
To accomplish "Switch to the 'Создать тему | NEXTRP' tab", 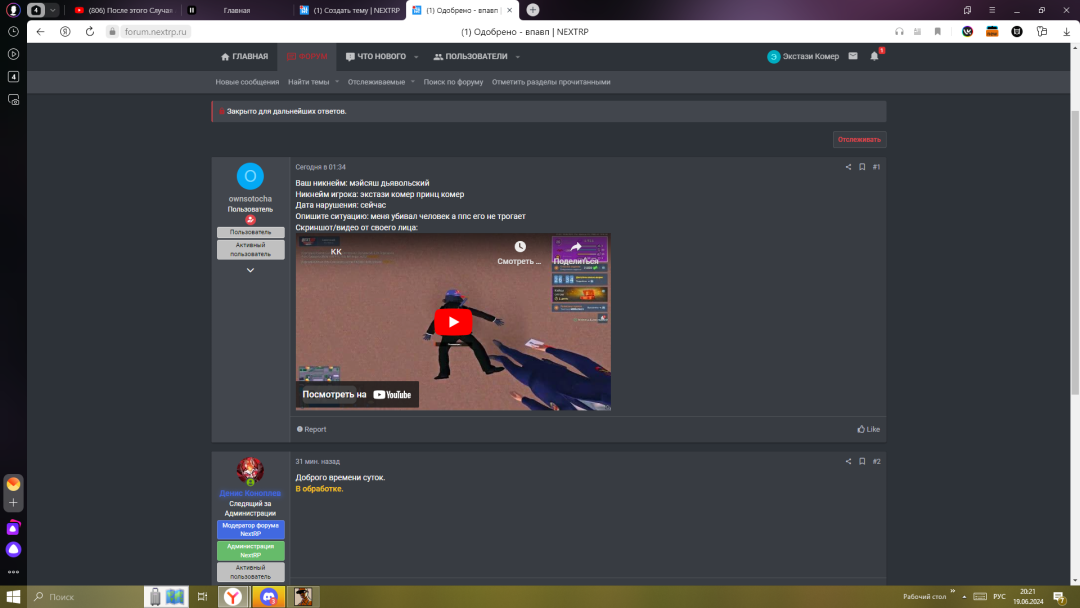I will pos(350,10).
